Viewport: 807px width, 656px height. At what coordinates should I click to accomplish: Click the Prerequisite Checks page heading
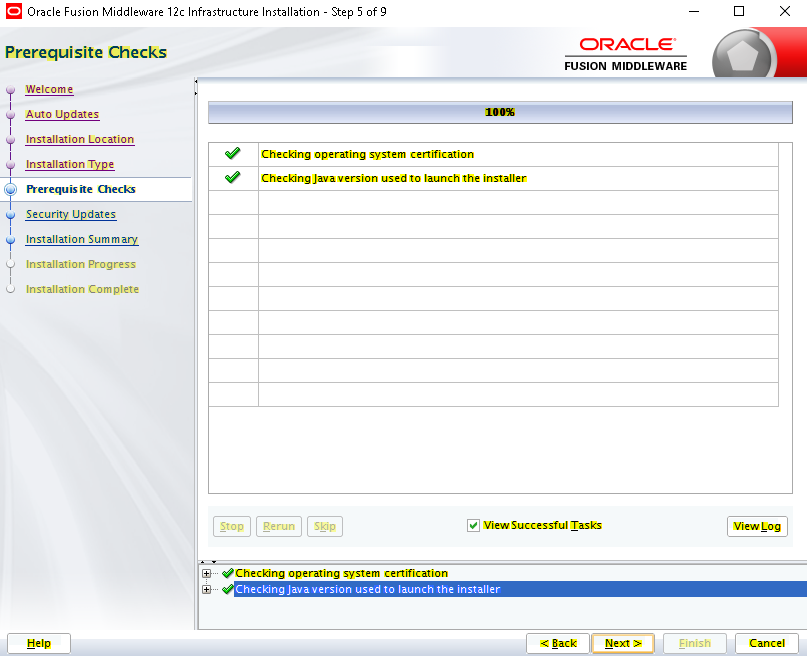(86, 52)
